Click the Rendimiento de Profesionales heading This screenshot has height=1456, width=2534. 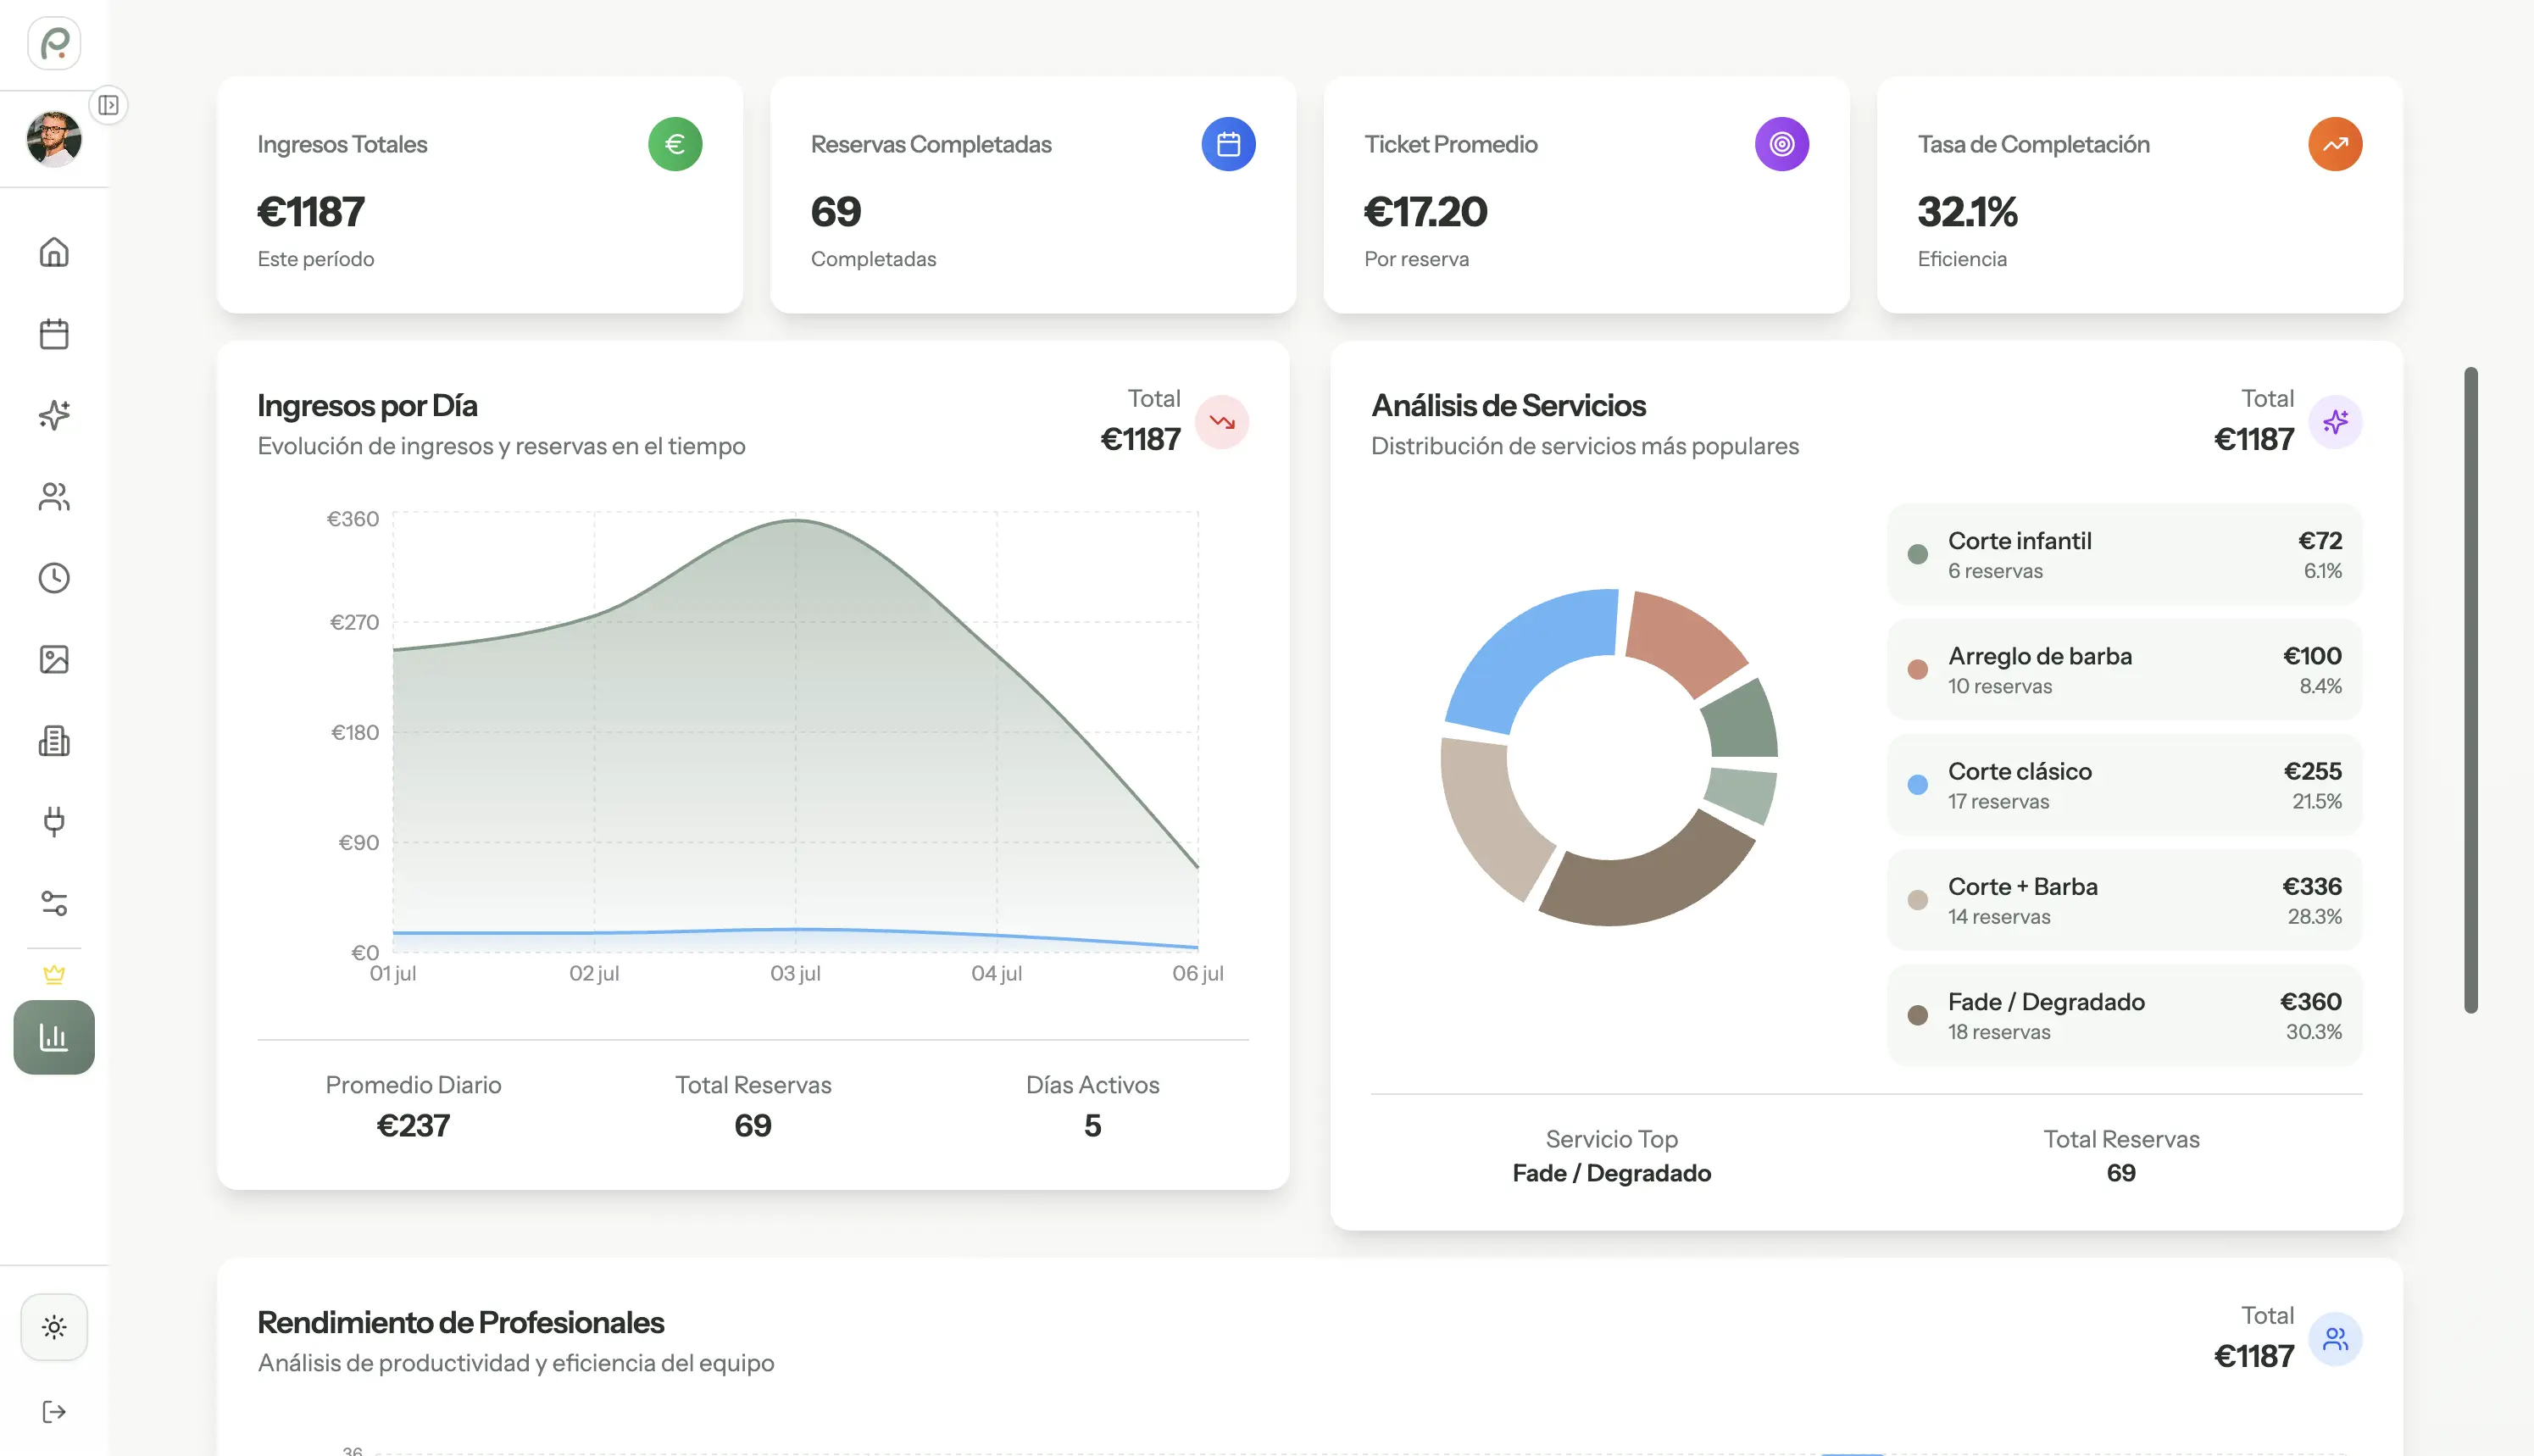pos(460,1322)
